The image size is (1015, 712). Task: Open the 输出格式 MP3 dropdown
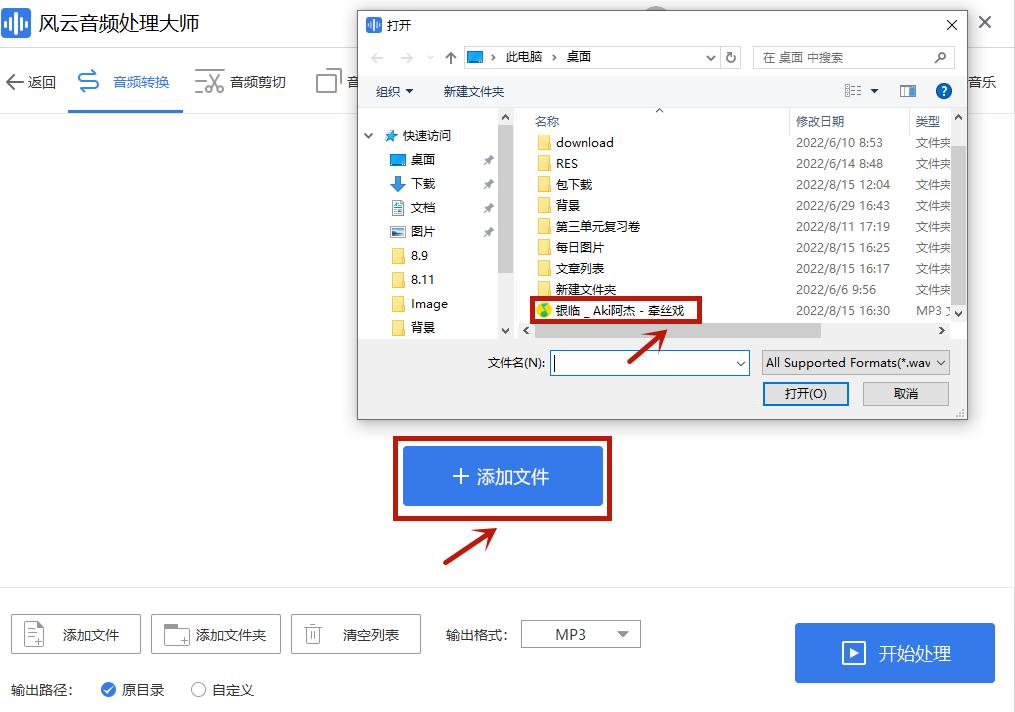point(580,634)
